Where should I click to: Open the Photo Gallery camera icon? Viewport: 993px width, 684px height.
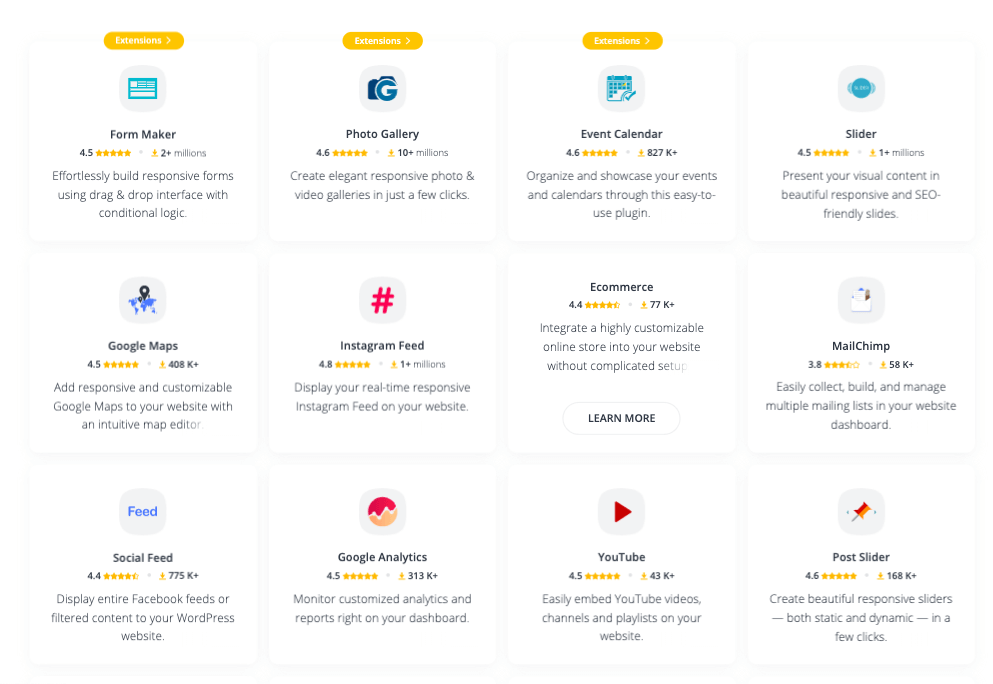(x=383, y=89)
